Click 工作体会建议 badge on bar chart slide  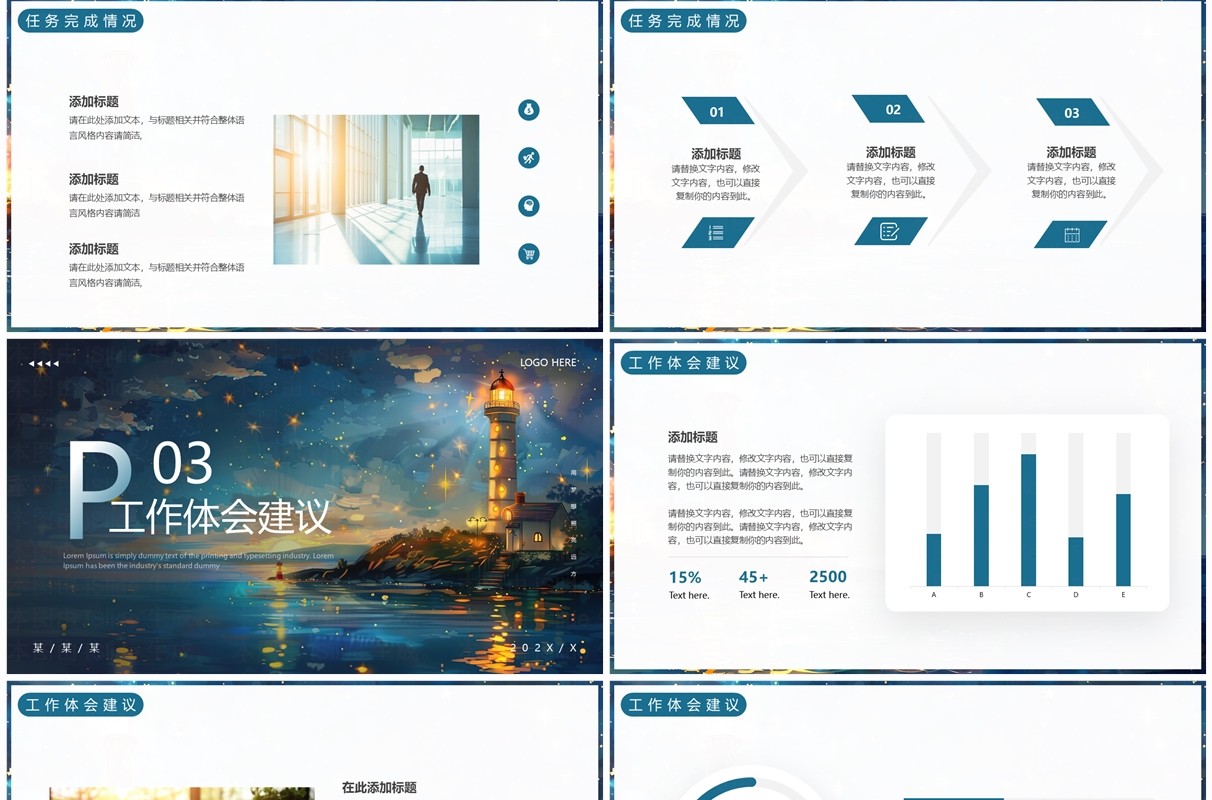coord(683,363)
